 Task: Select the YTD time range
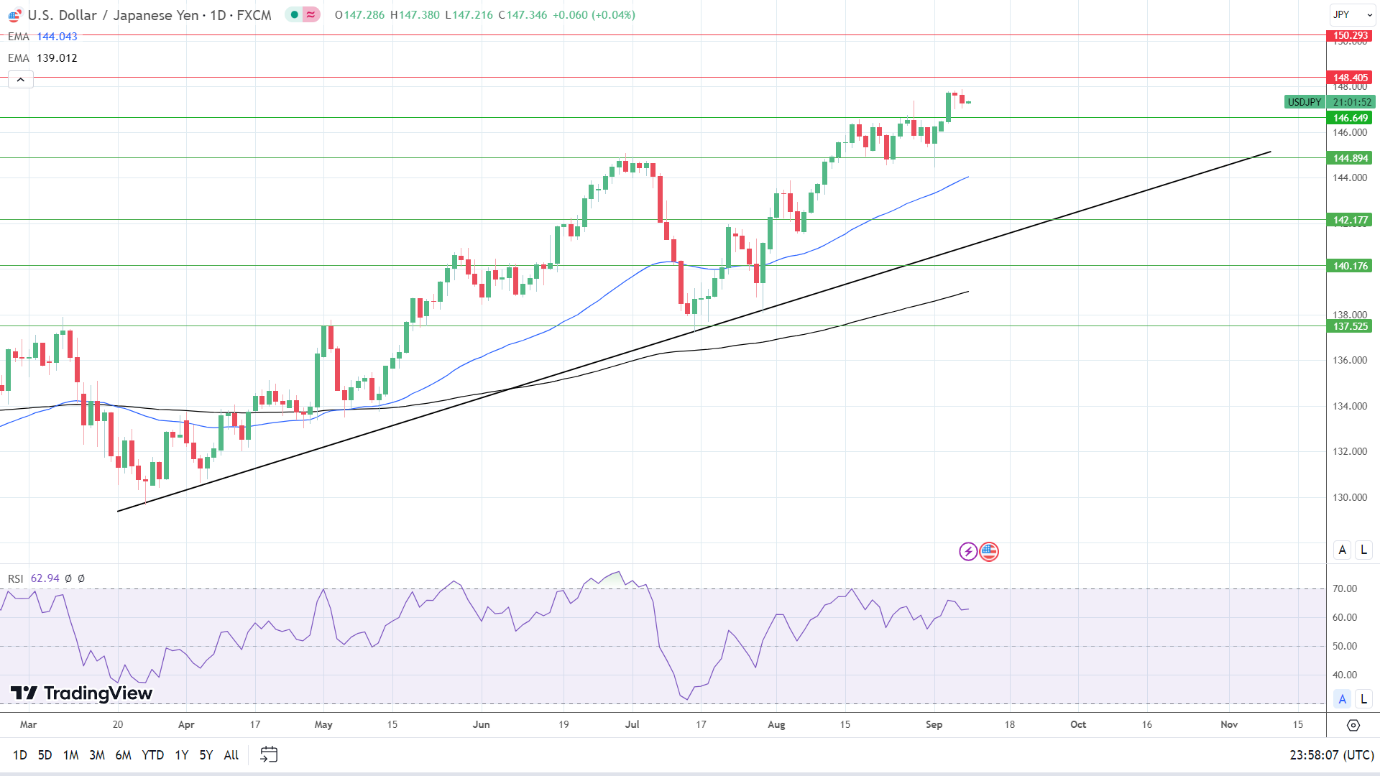pyautogui.click(x=153, y=755)
